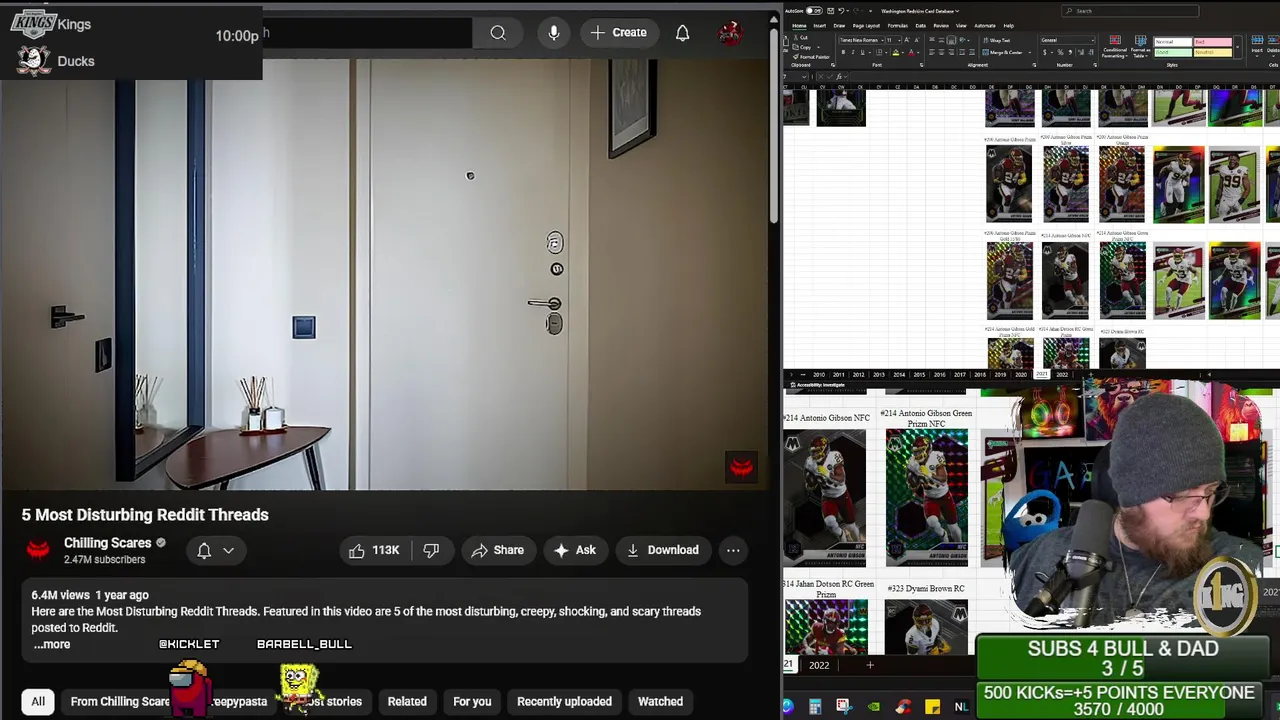Select Recently uploaded filter chip
Screen dimensions: 1280x720
pyautogui.click(x=564, y=701)
